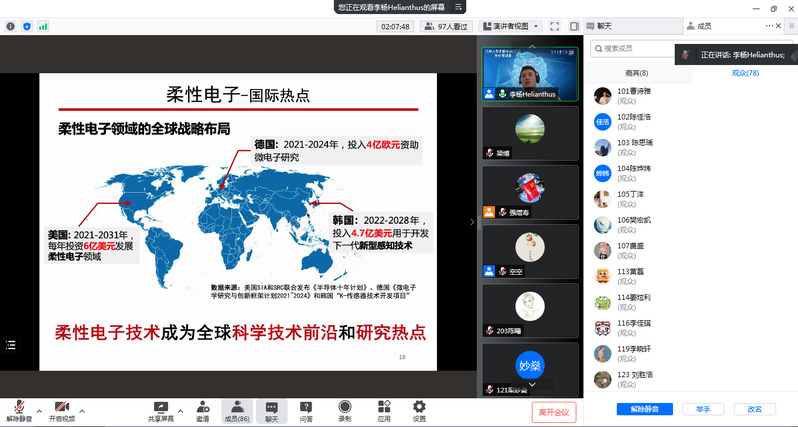798x427 pixels.
Task: Expand the arrow next to 共享屏幕
Action: pos(179,409)
